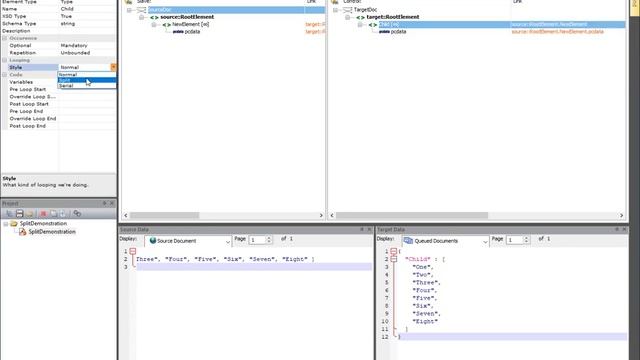
Task: Open the Style dropdown arrow
Action: pos(113,67)
